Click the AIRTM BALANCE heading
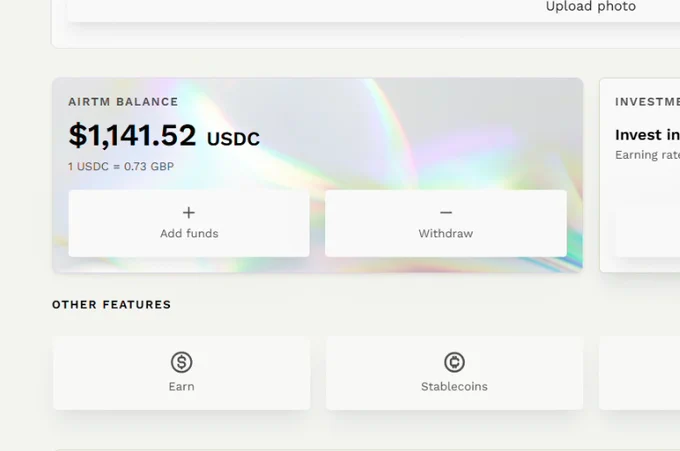This screenshot has height=451, width=680. [x=123, y=102]
